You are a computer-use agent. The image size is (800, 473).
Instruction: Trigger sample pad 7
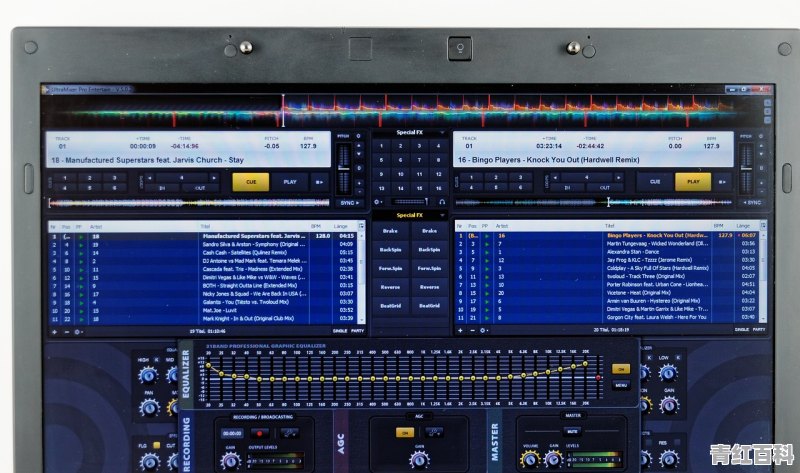[419, 160]
